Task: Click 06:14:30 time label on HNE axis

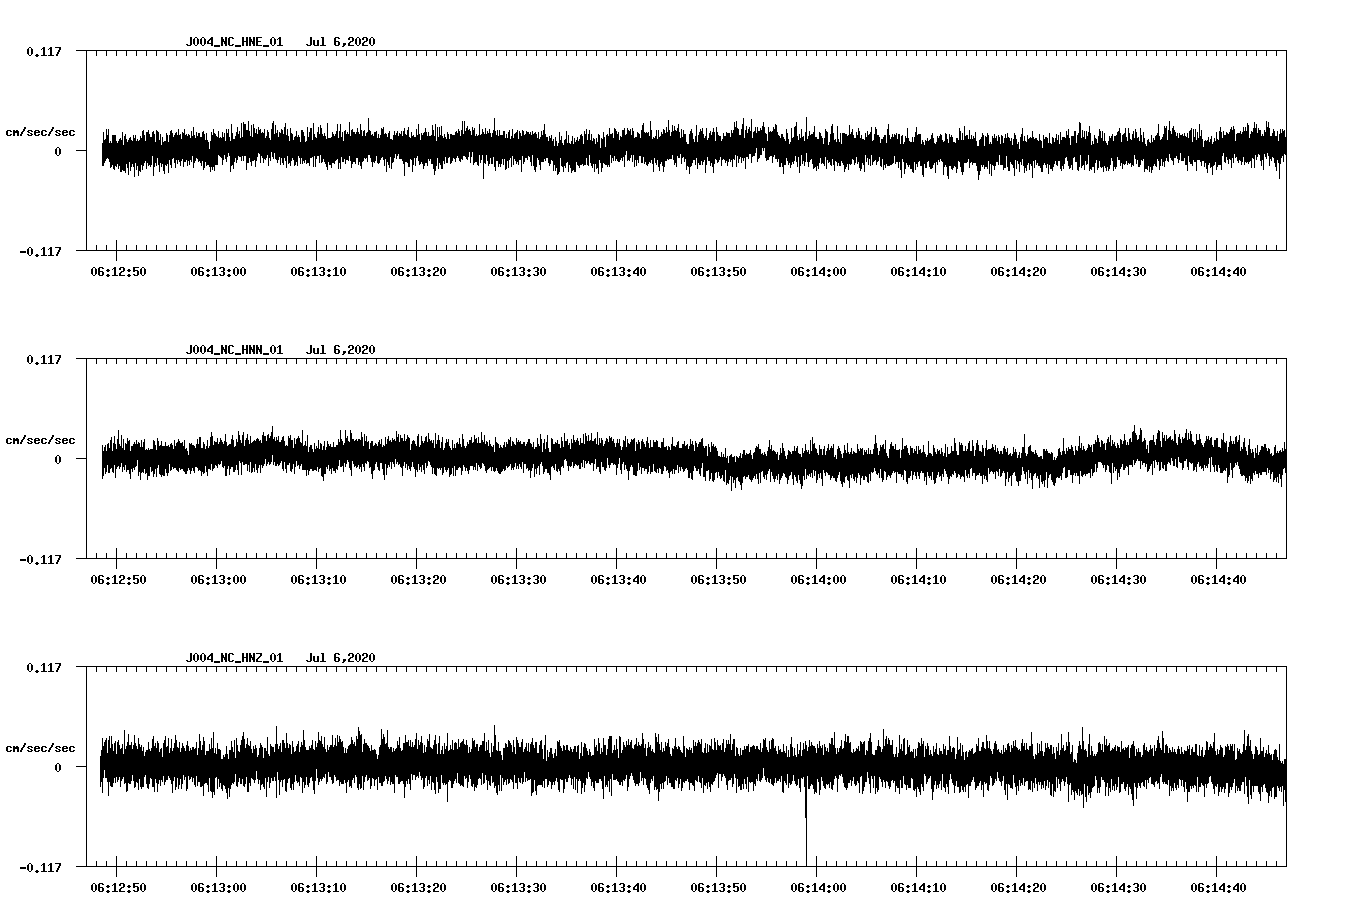Action: click(1119, 272)
